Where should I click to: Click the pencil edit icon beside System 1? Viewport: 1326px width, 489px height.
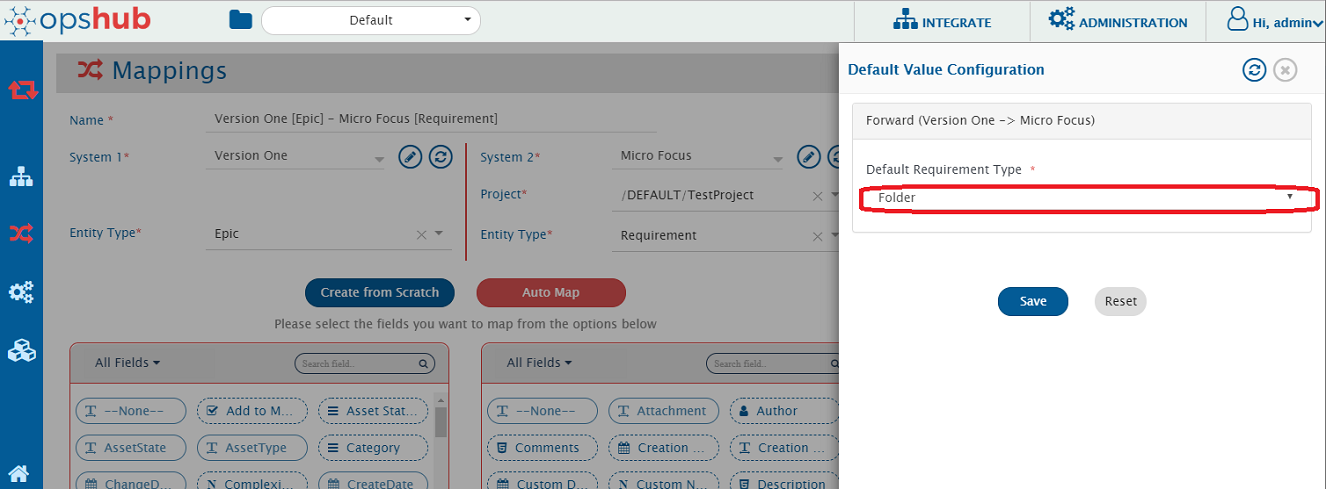(410, 157)
